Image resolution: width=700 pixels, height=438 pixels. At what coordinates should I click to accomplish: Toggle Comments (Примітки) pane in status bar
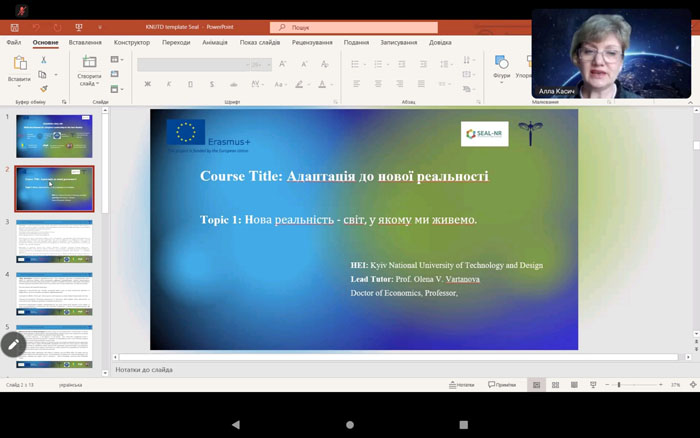[x=502, y=385]
